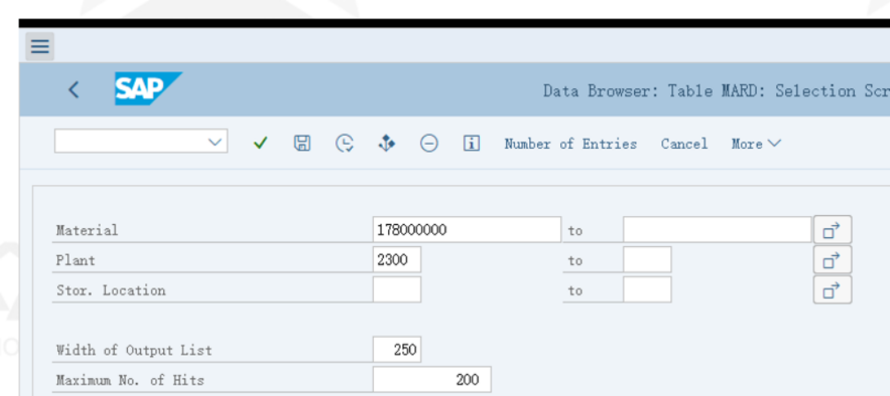
Task: Click Number of Entries button
Action: click(x=570, y=144)
